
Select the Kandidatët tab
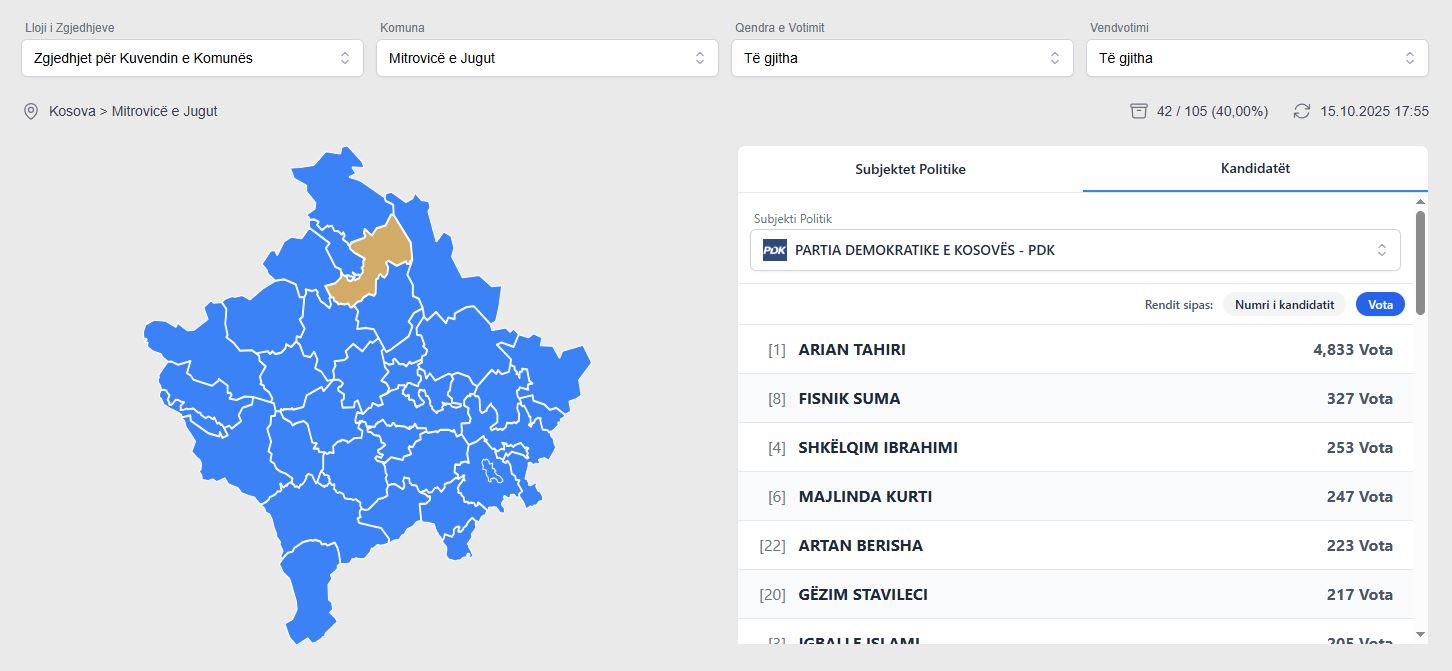click(x=1255, y=169)
